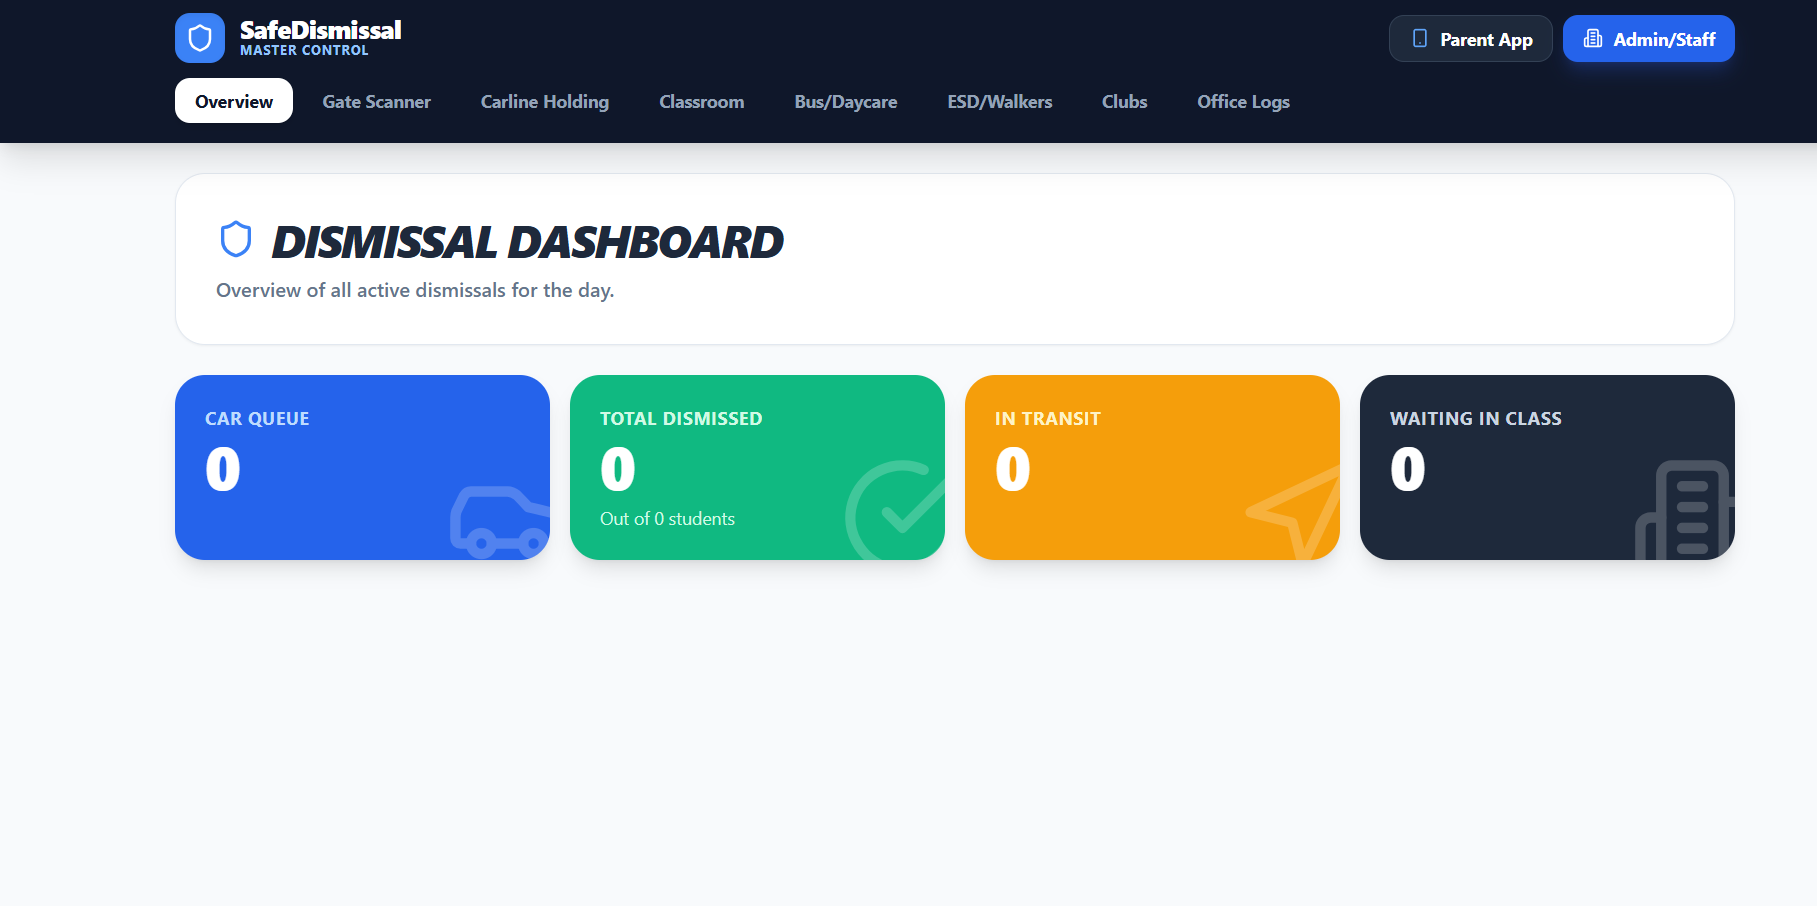This screenshot has height=906, width=1817.
Task: Click the building icon in Waiting In Class card
Action: [x=1685, y=510]
